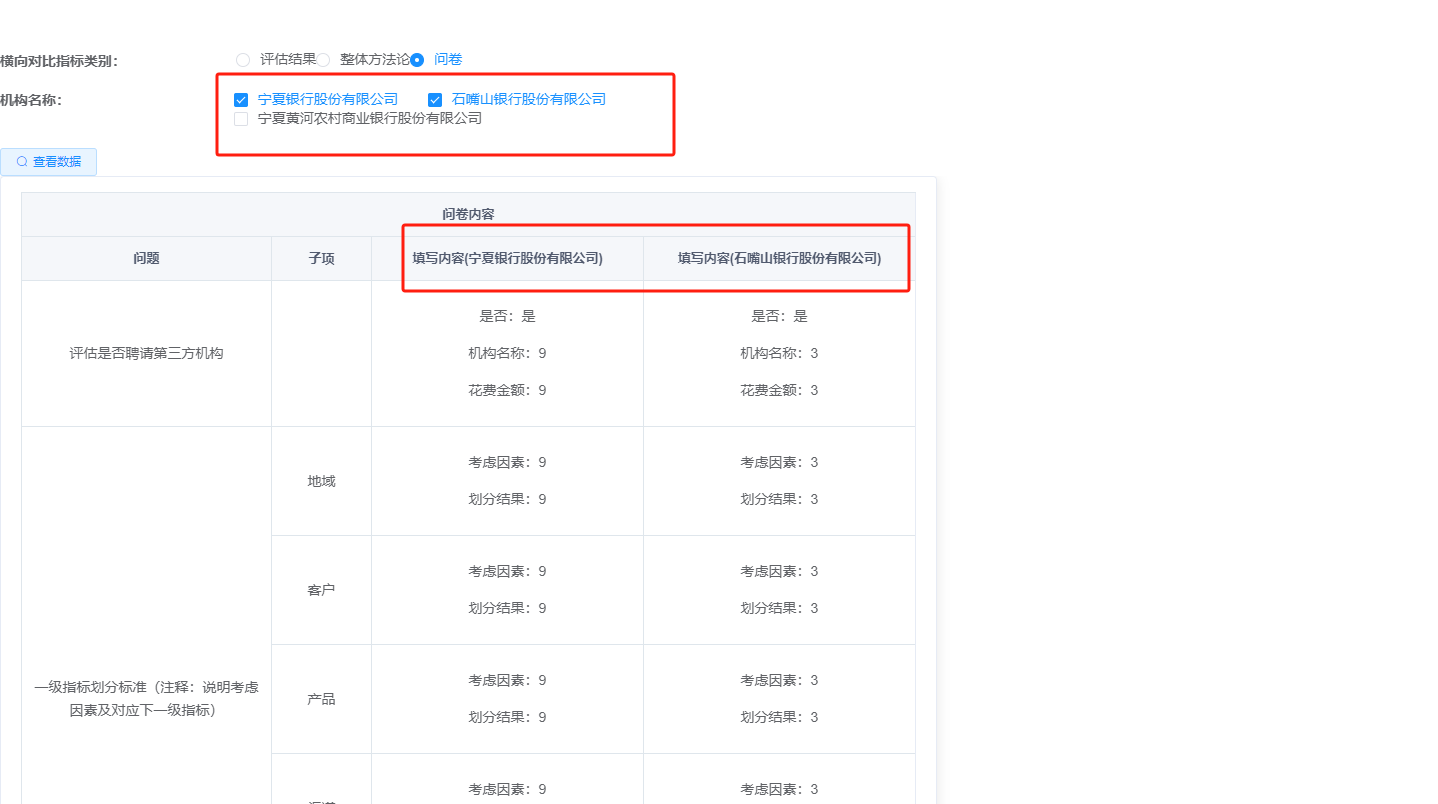Click 划分结果：9 in the 客户 row
Viewport: 1438px width, 804px height.
[507, 608]
